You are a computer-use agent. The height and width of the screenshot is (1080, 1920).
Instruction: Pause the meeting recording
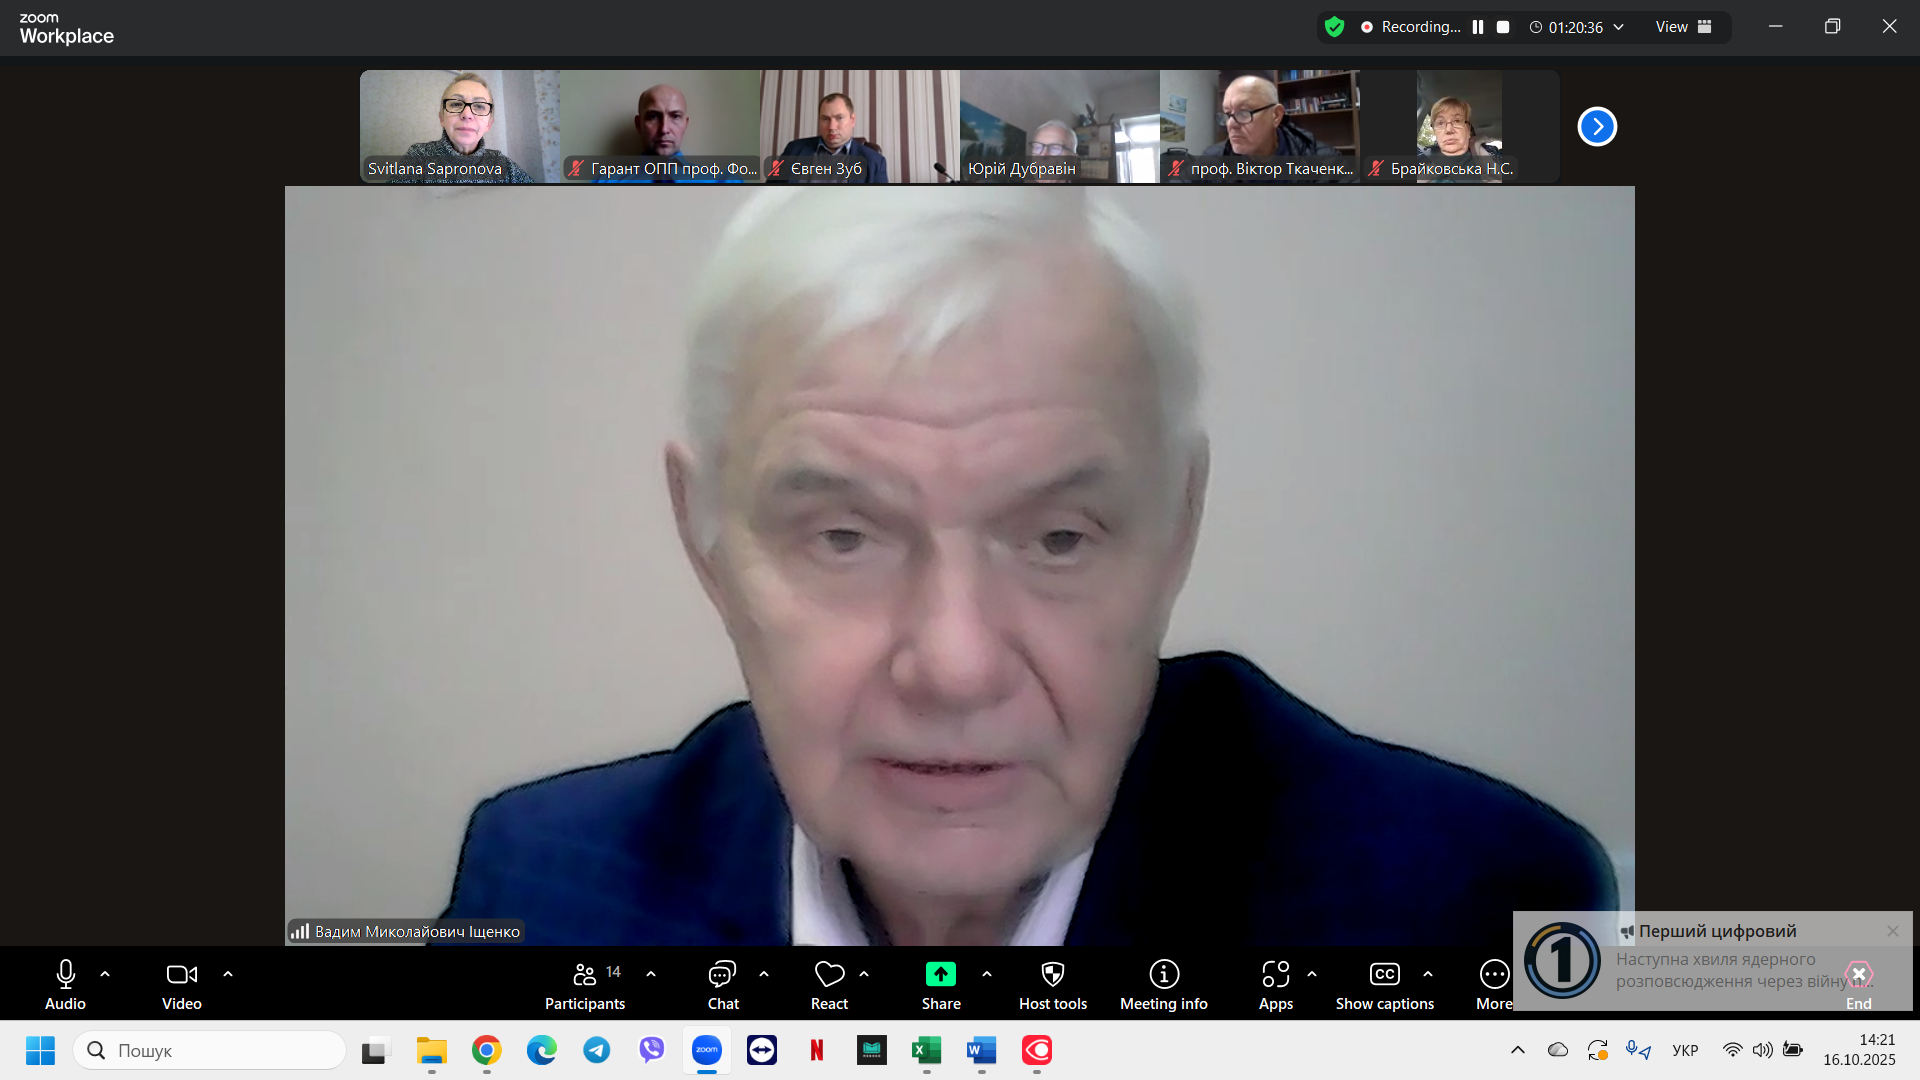coord(1478,27)
